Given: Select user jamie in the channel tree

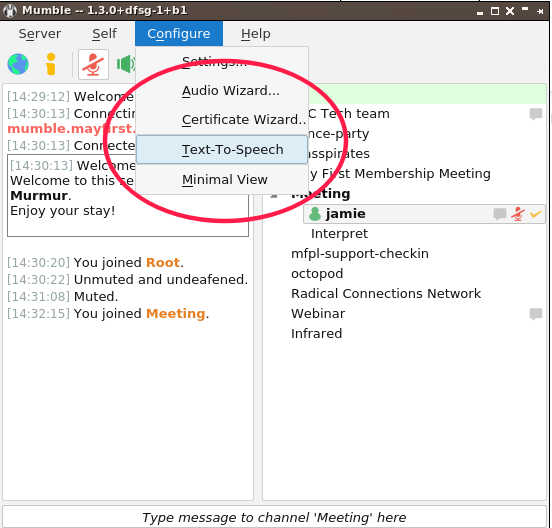Looking at the screenshot, I should tap(424, 214).
